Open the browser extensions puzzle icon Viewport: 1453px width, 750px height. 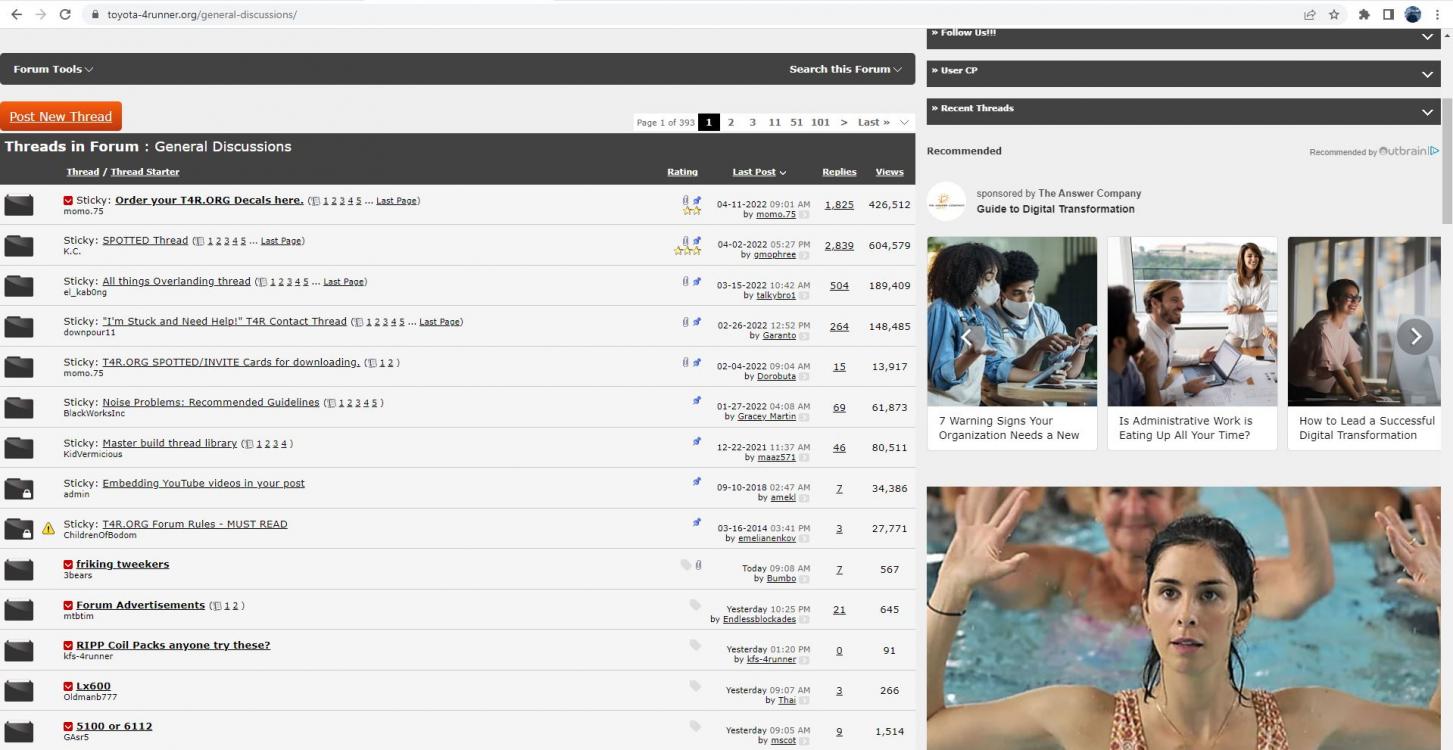(1364, 14)
